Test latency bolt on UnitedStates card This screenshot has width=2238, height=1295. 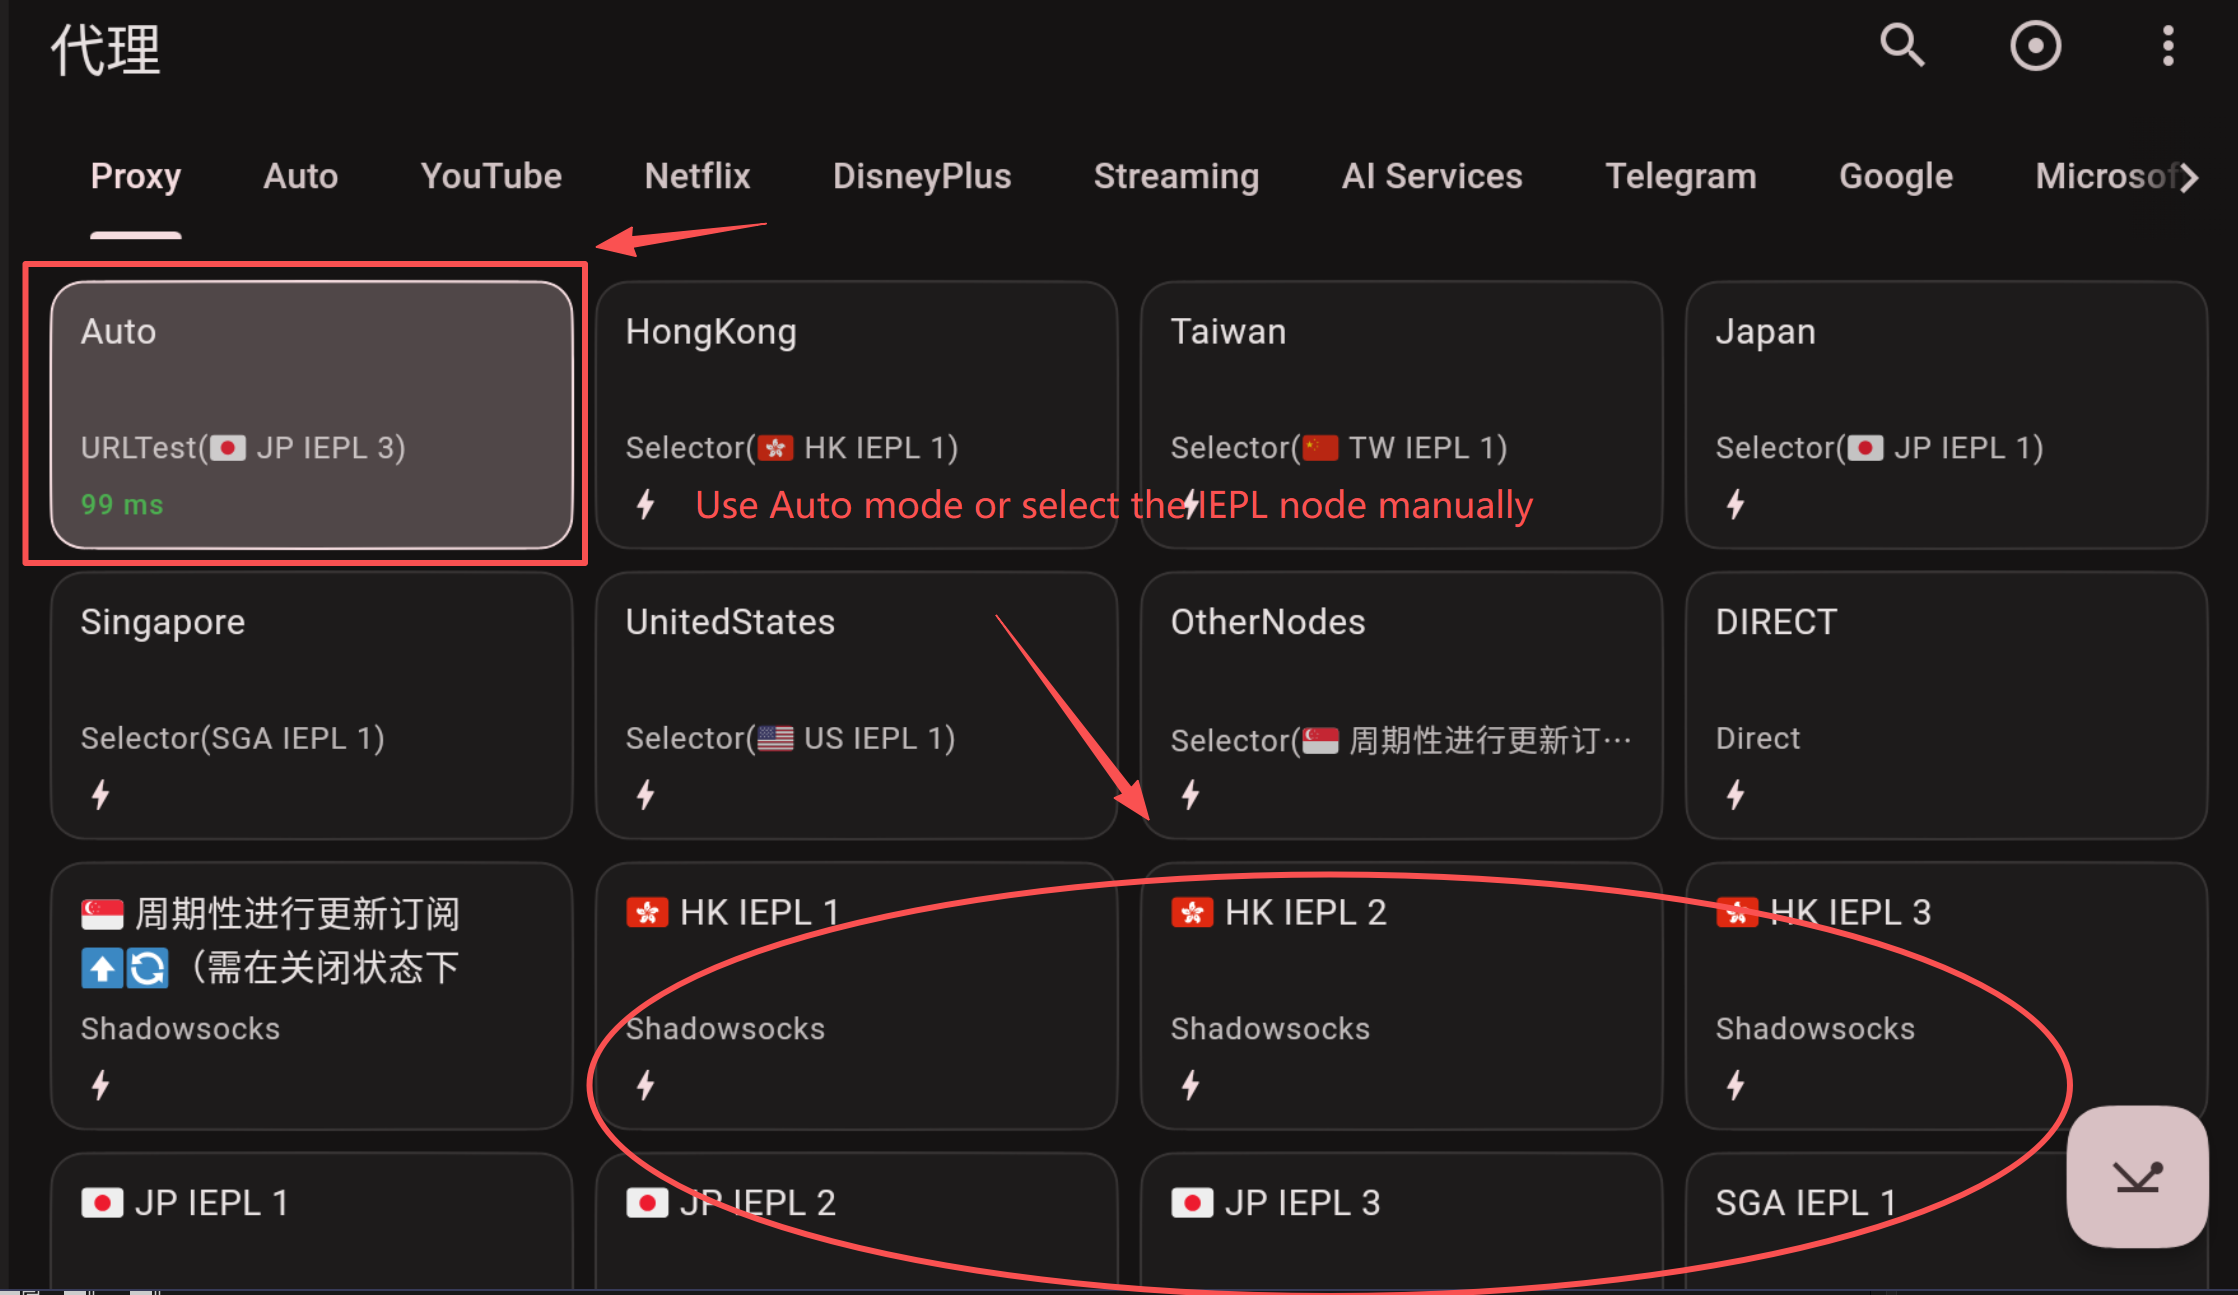click(x=646, y=795)
